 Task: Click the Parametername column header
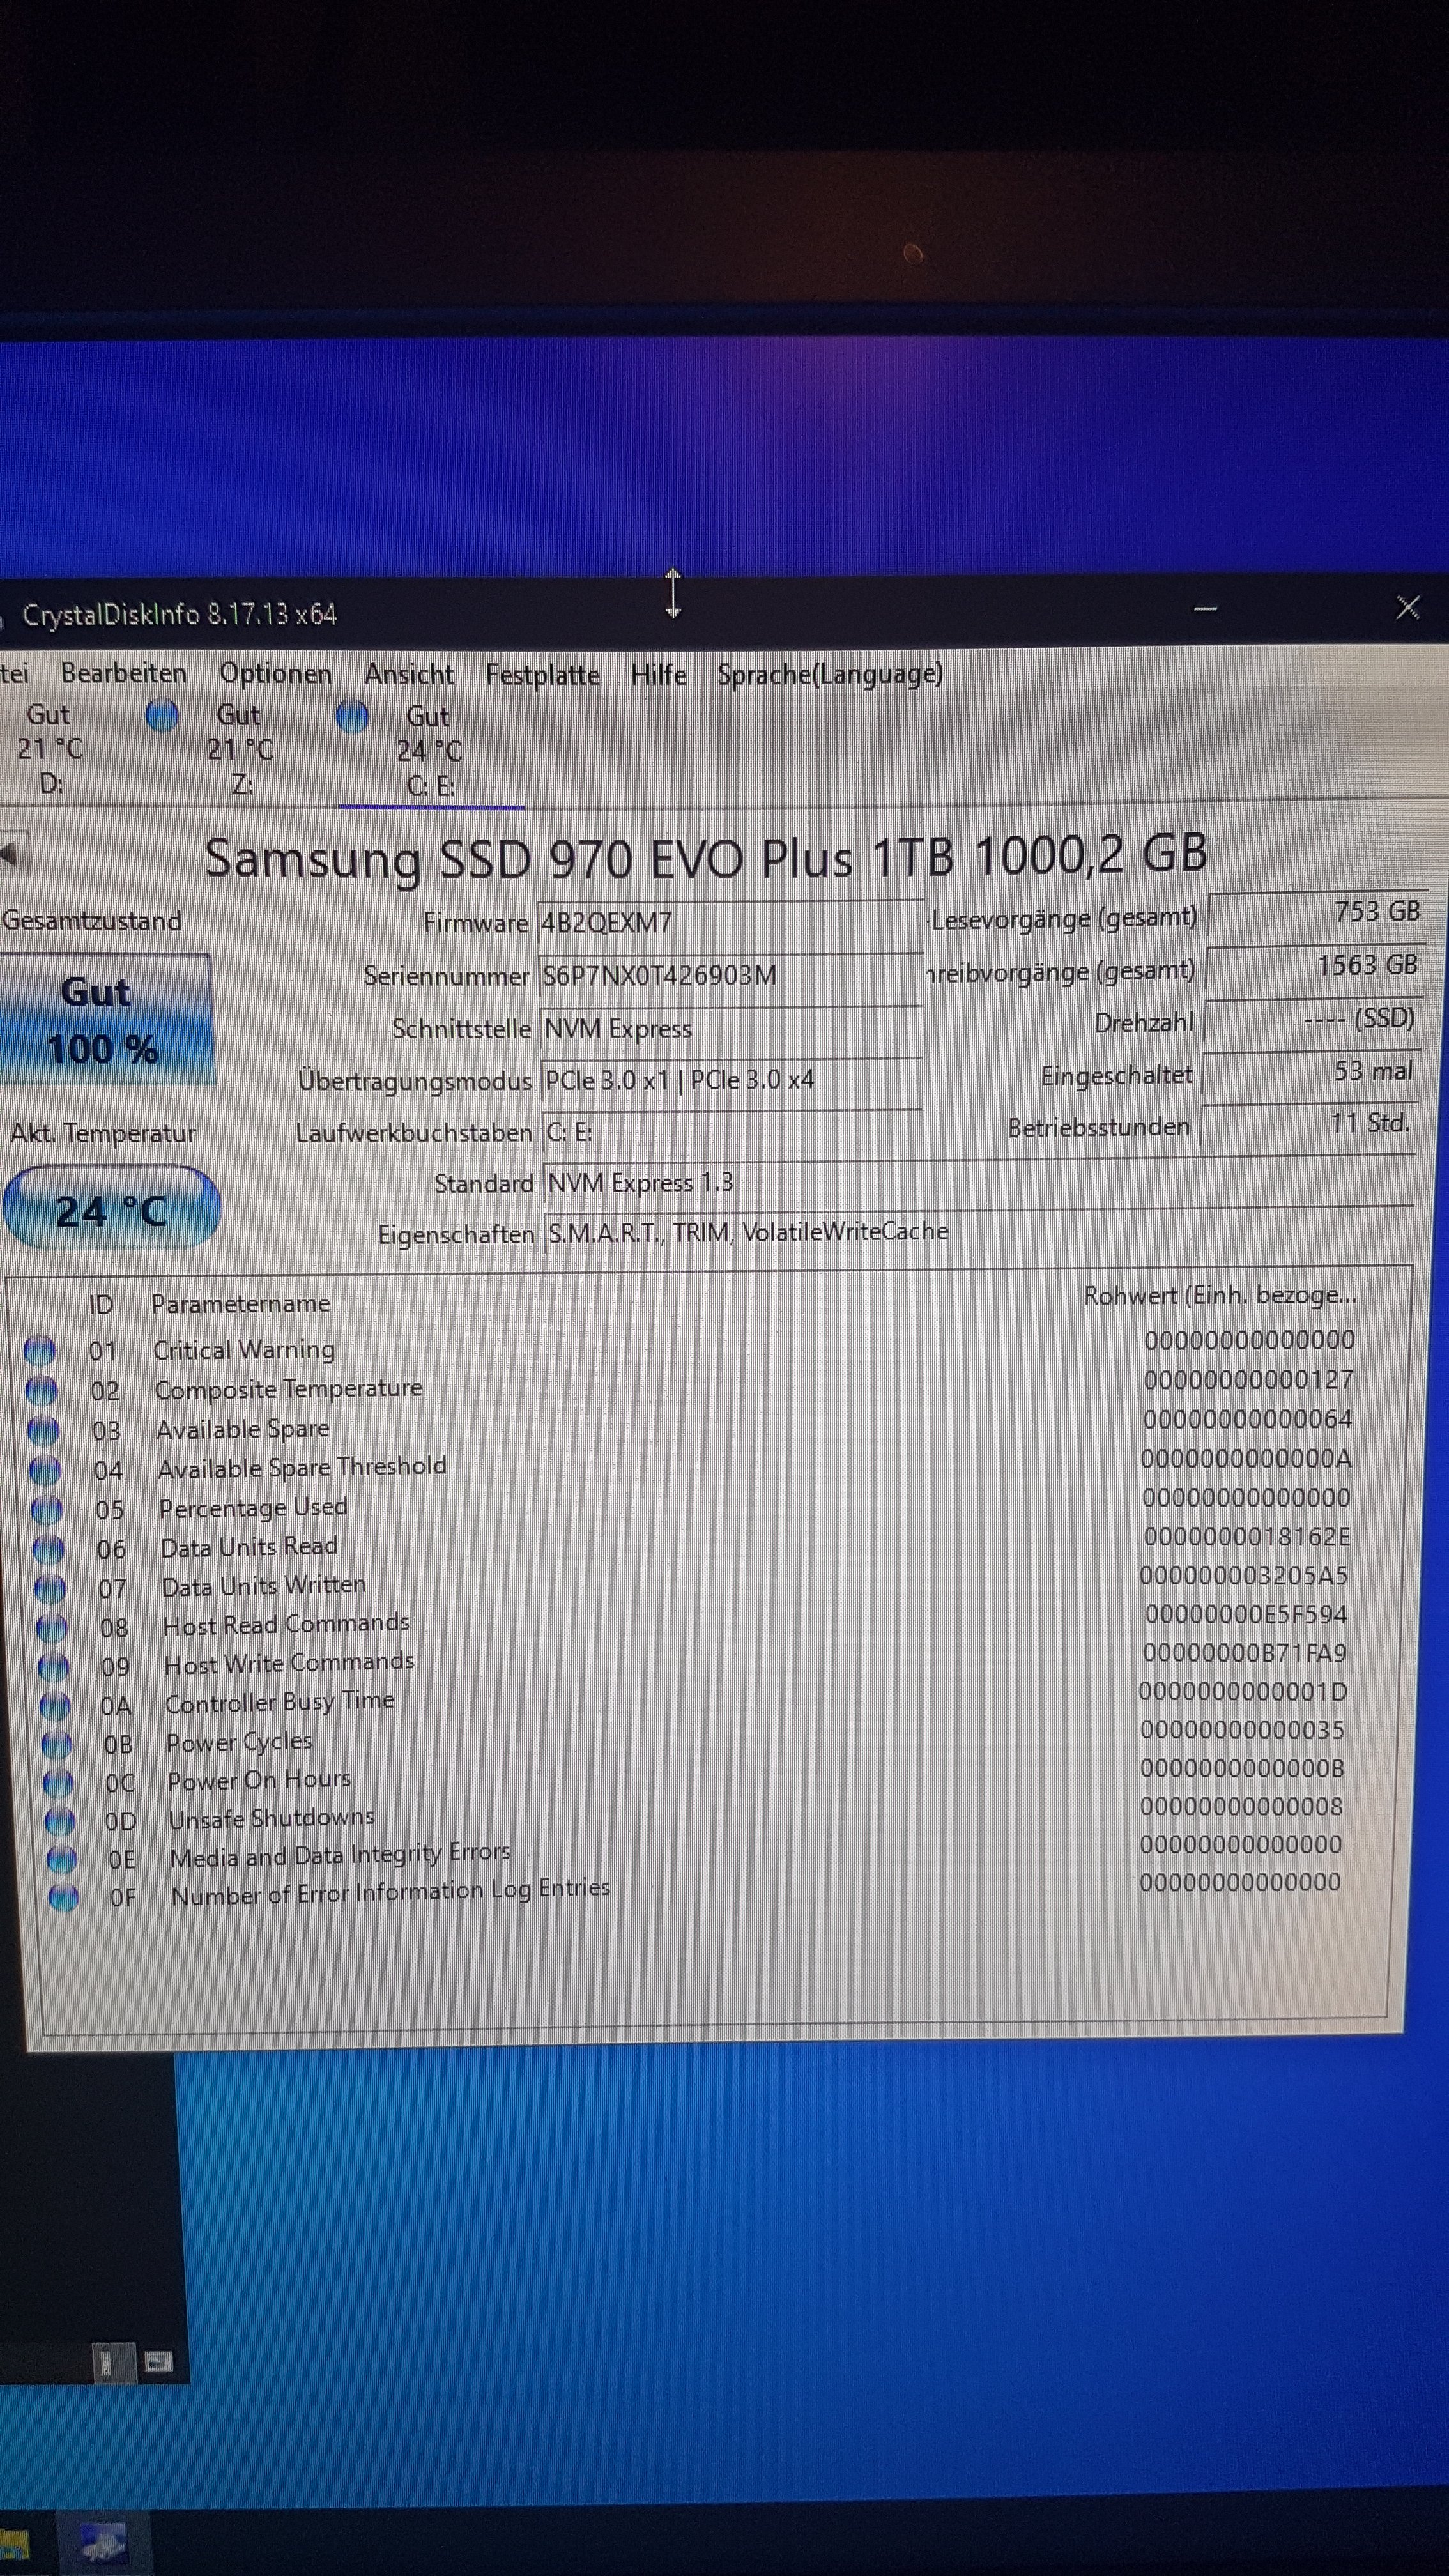(x=240, y=1303)
